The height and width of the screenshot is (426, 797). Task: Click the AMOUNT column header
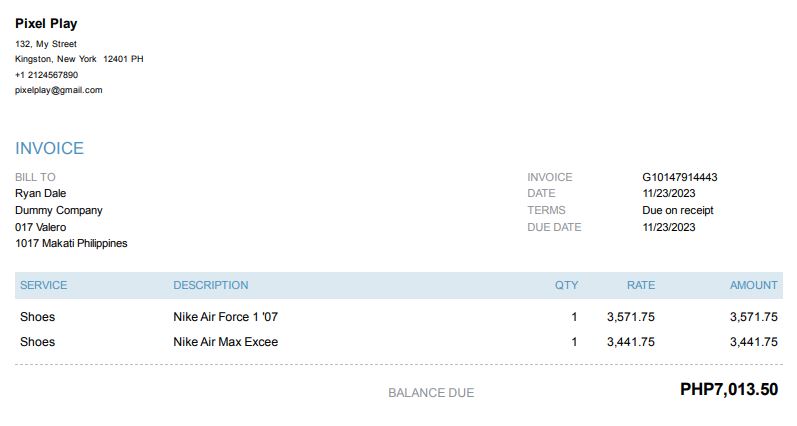pyautogui.click(x=753, y=285)
